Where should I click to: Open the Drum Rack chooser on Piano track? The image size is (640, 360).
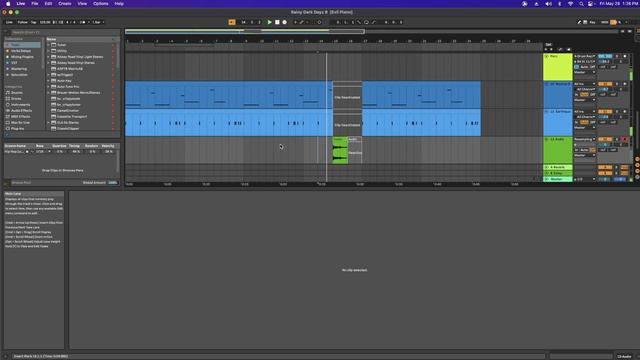584,56
